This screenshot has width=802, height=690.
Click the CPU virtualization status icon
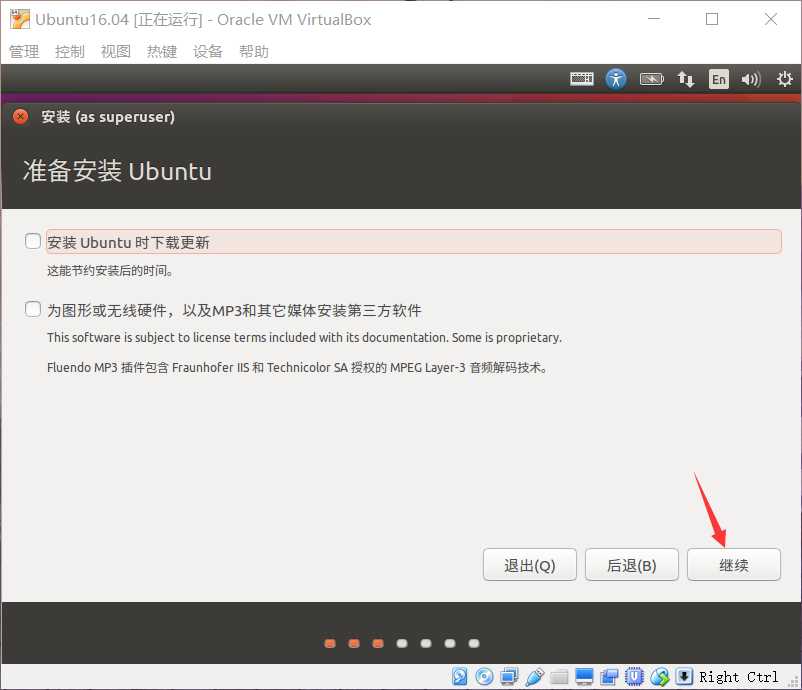[634, 676]
